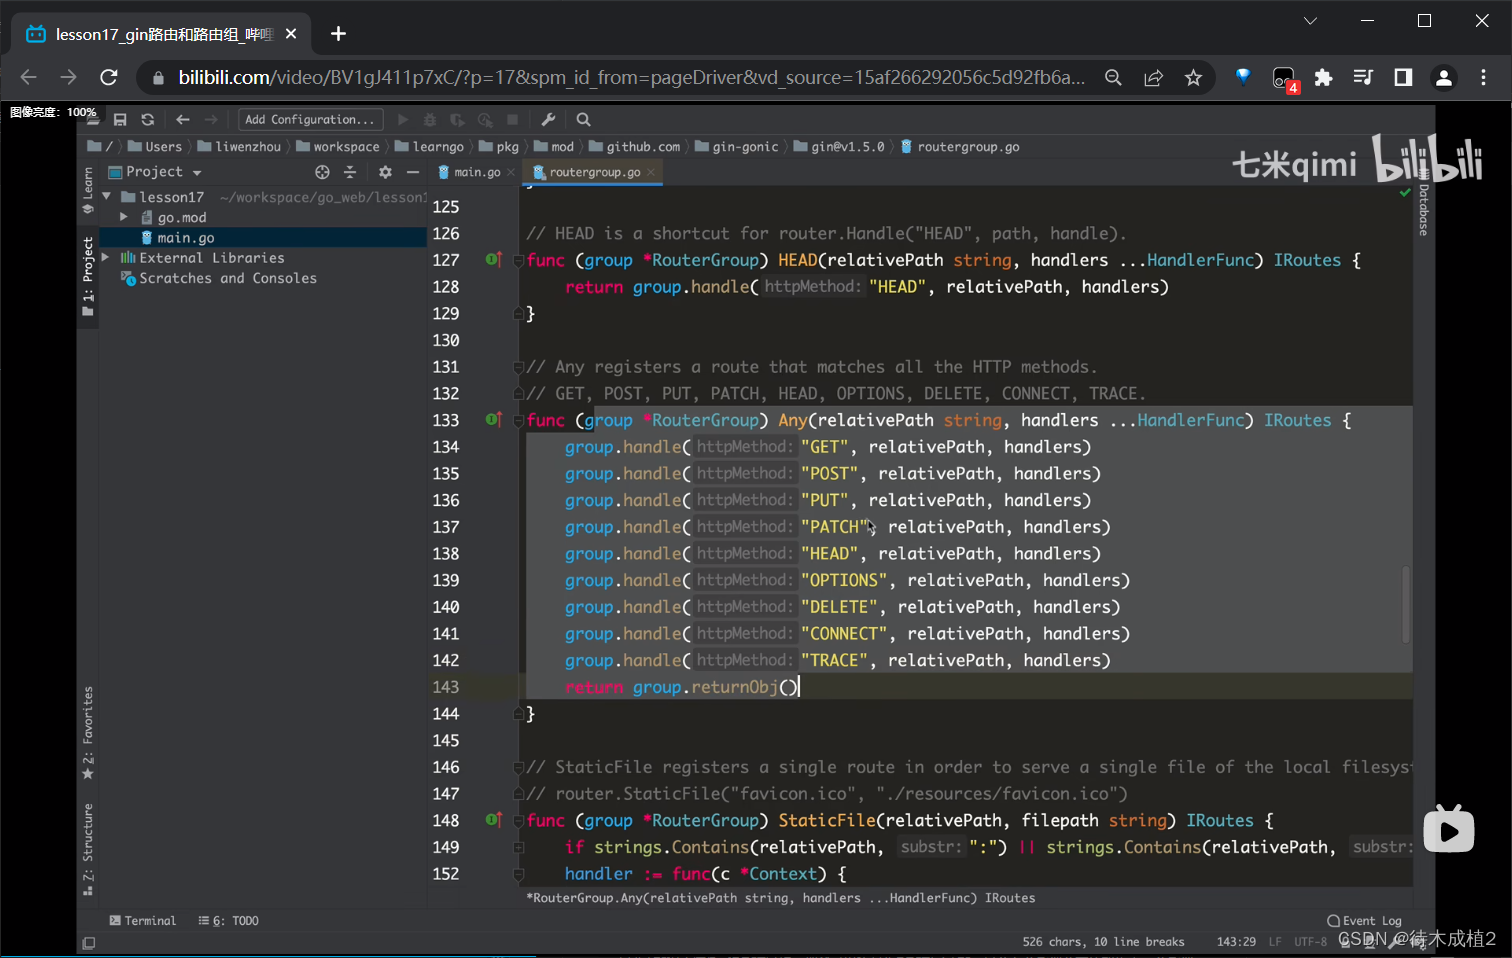The width and height of the screenshot is (1512, 958).
Task: Click the Add Configuration button
Action: [x=310, y=120]
